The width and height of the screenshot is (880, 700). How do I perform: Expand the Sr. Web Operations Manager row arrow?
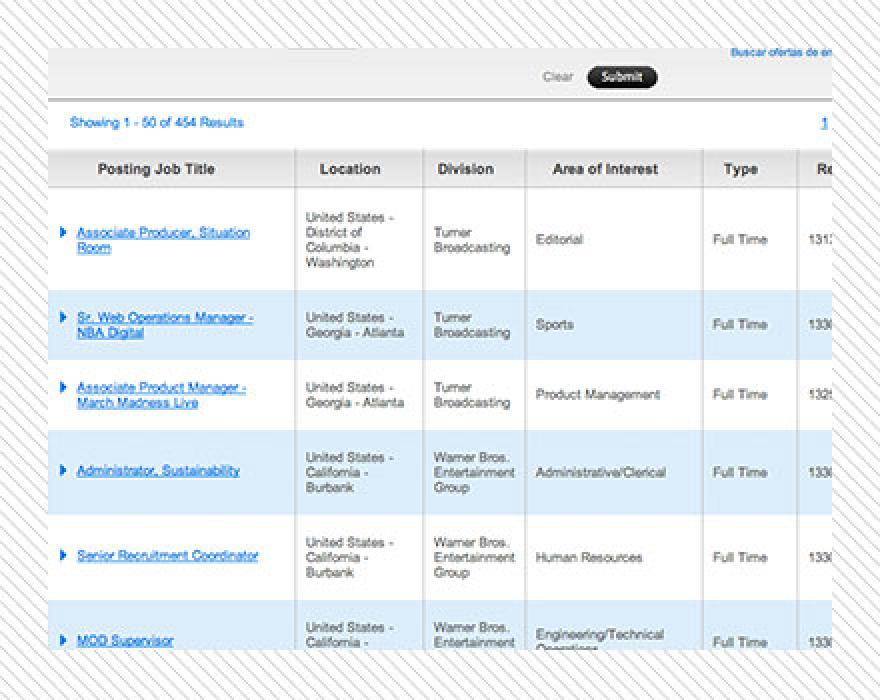click(x=63, y=317)
